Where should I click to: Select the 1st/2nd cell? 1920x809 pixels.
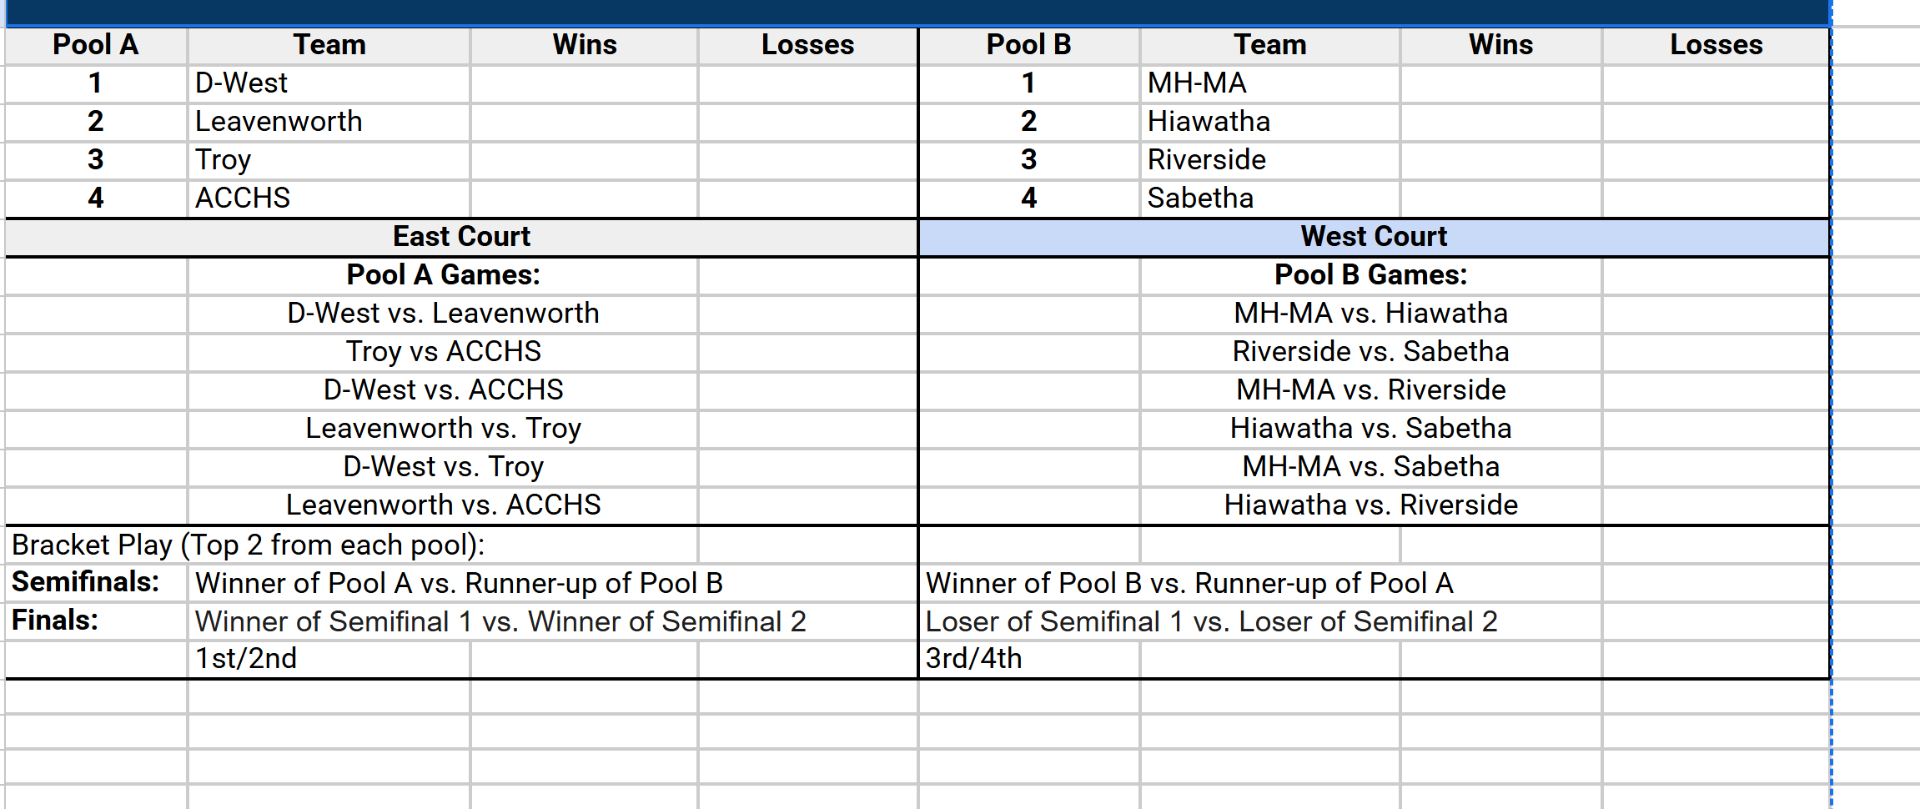246,658
